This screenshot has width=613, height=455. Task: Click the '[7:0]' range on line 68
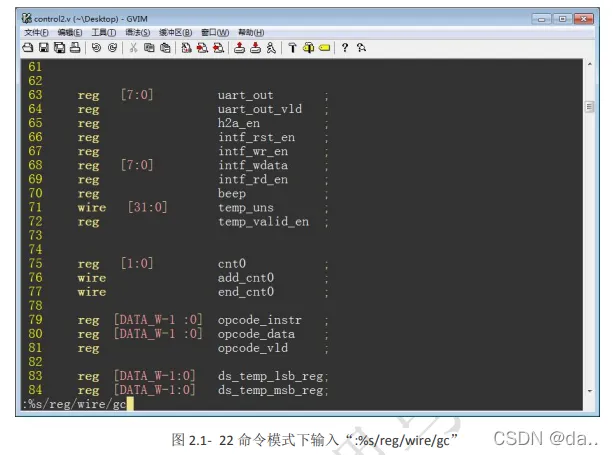[137, 165]
